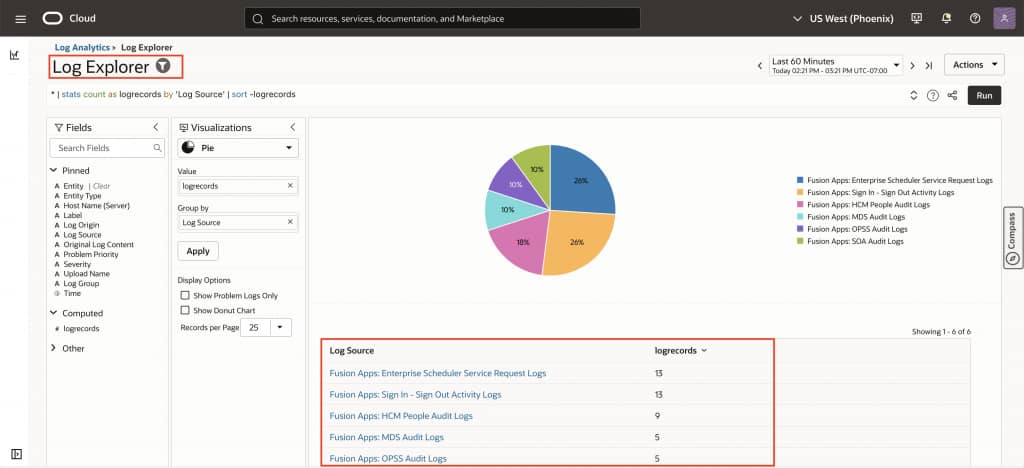The image size is (1024, 468).
Task: Select the Log Origin field
Action: pyautogui.click(x=81, y=225)
